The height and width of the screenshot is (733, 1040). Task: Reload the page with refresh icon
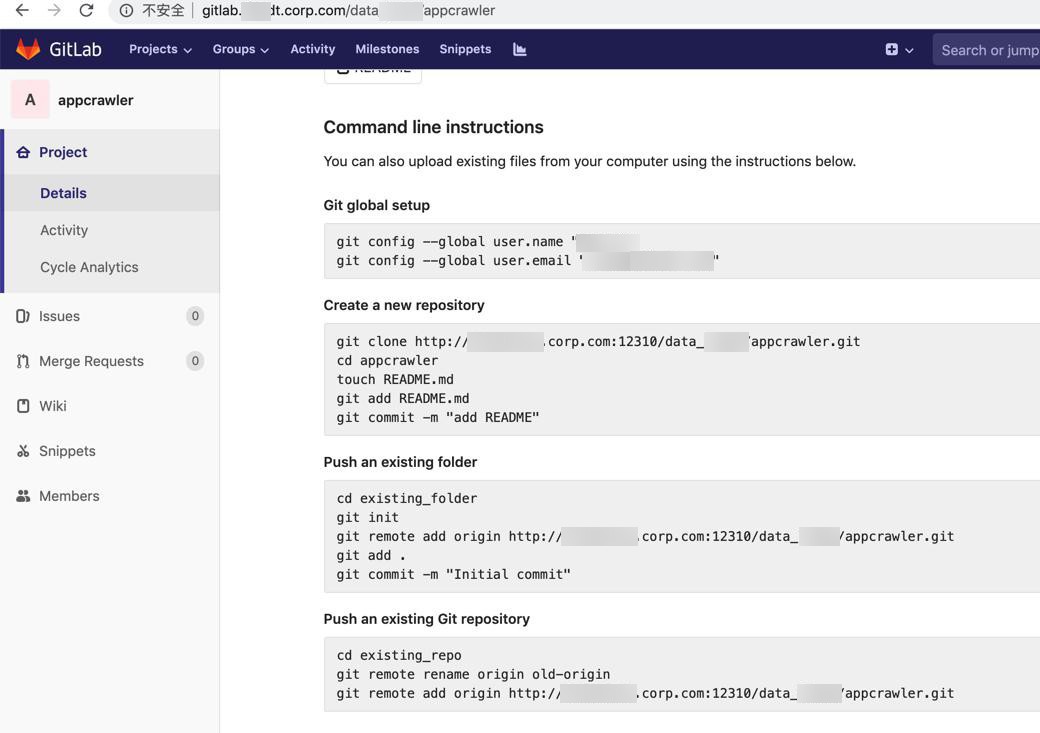tap(86, 10)
